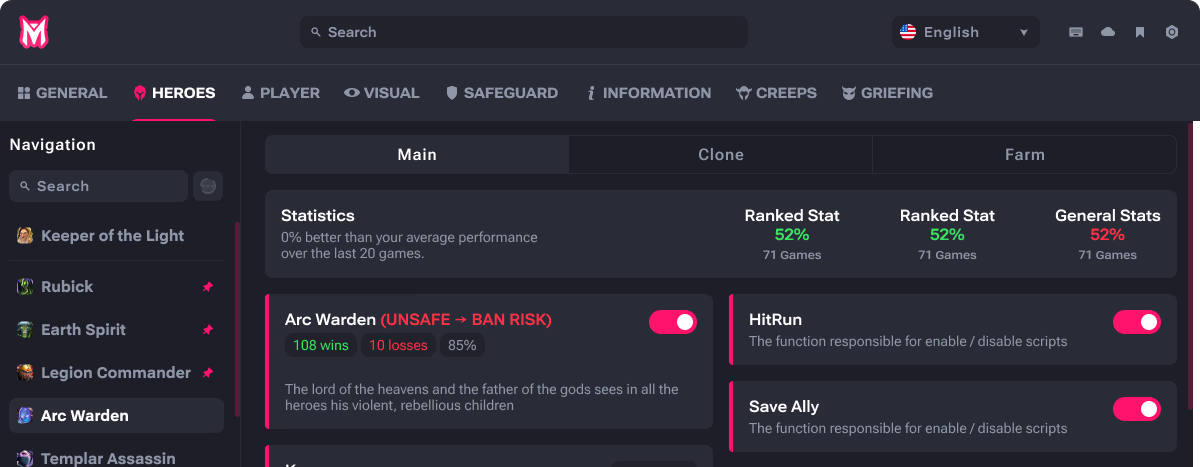Turn off the HitRun switch
Screen dimensions: 1200x467
click(1137, 322)
